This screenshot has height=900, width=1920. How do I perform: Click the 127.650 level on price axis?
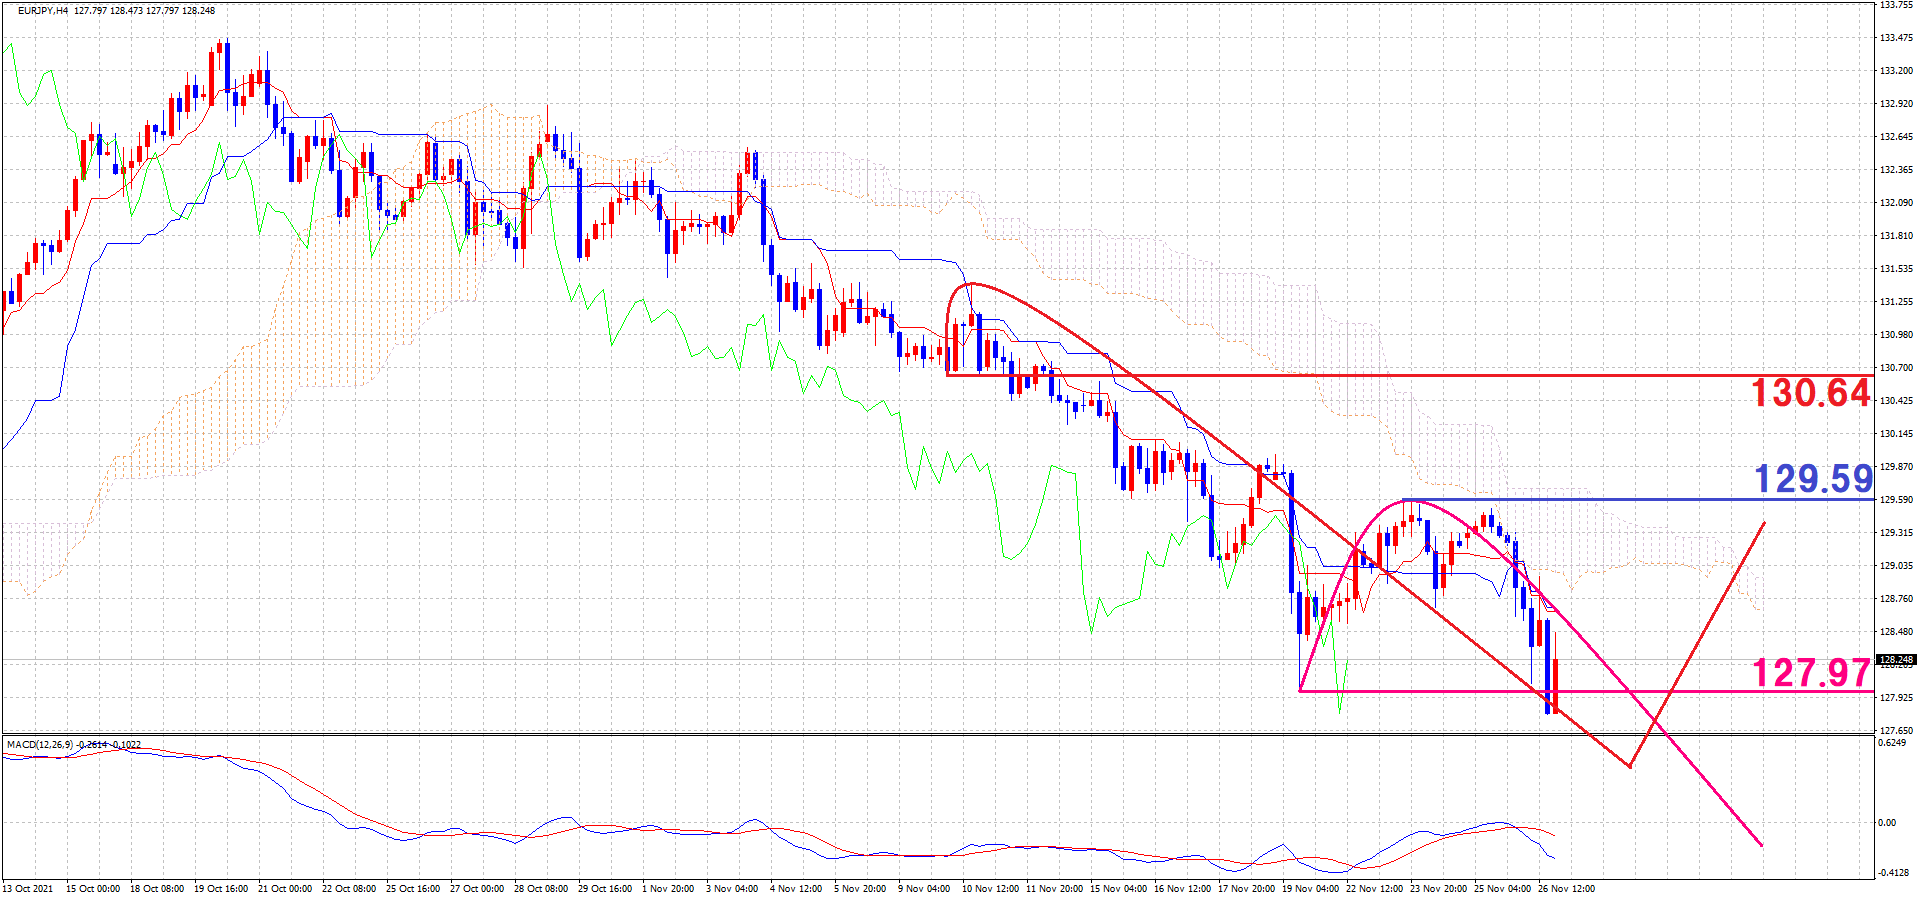pos(1896,731)
